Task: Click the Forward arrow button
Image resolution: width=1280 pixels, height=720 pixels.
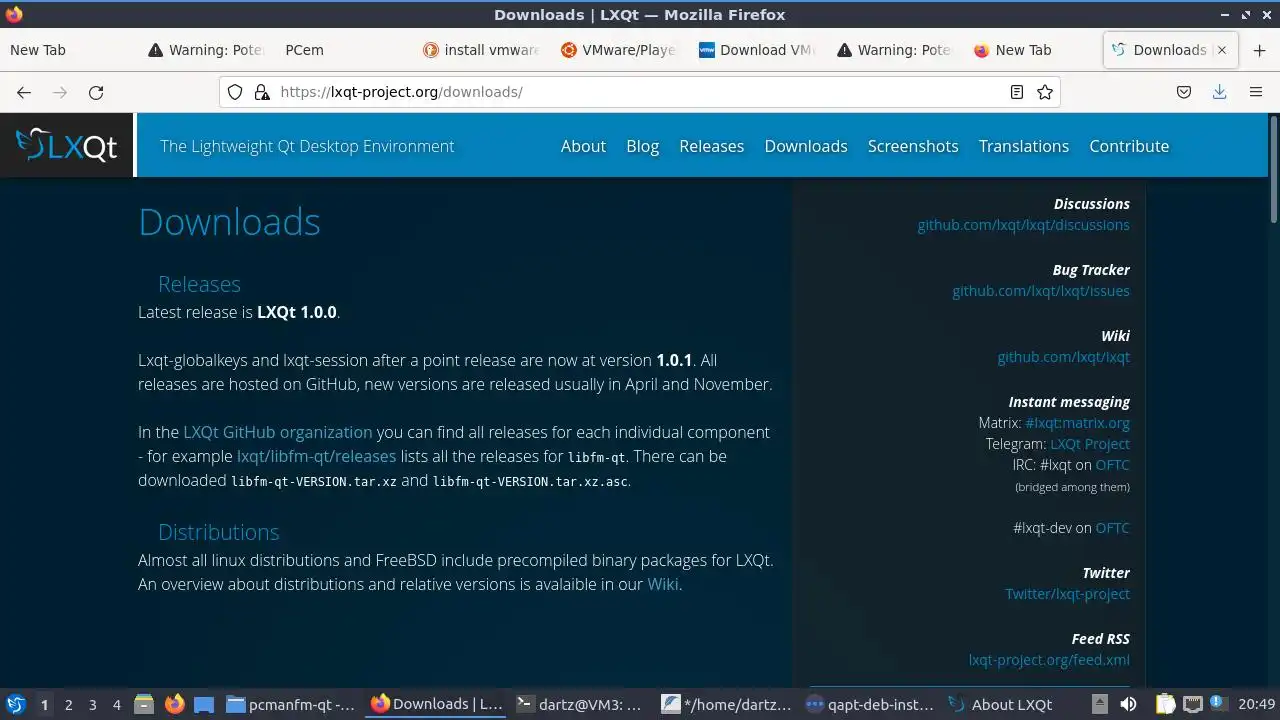Action: pos(60,92)
